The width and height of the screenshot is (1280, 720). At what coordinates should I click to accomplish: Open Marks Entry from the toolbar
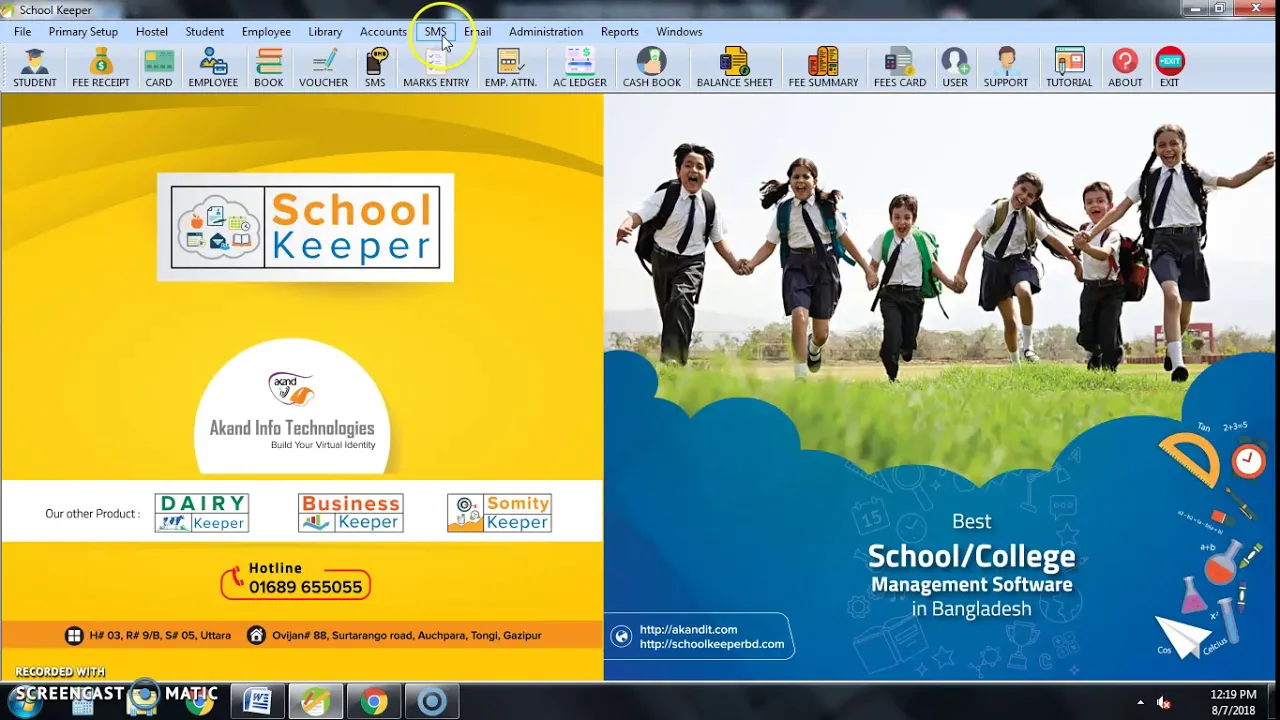tap(436, 68)
